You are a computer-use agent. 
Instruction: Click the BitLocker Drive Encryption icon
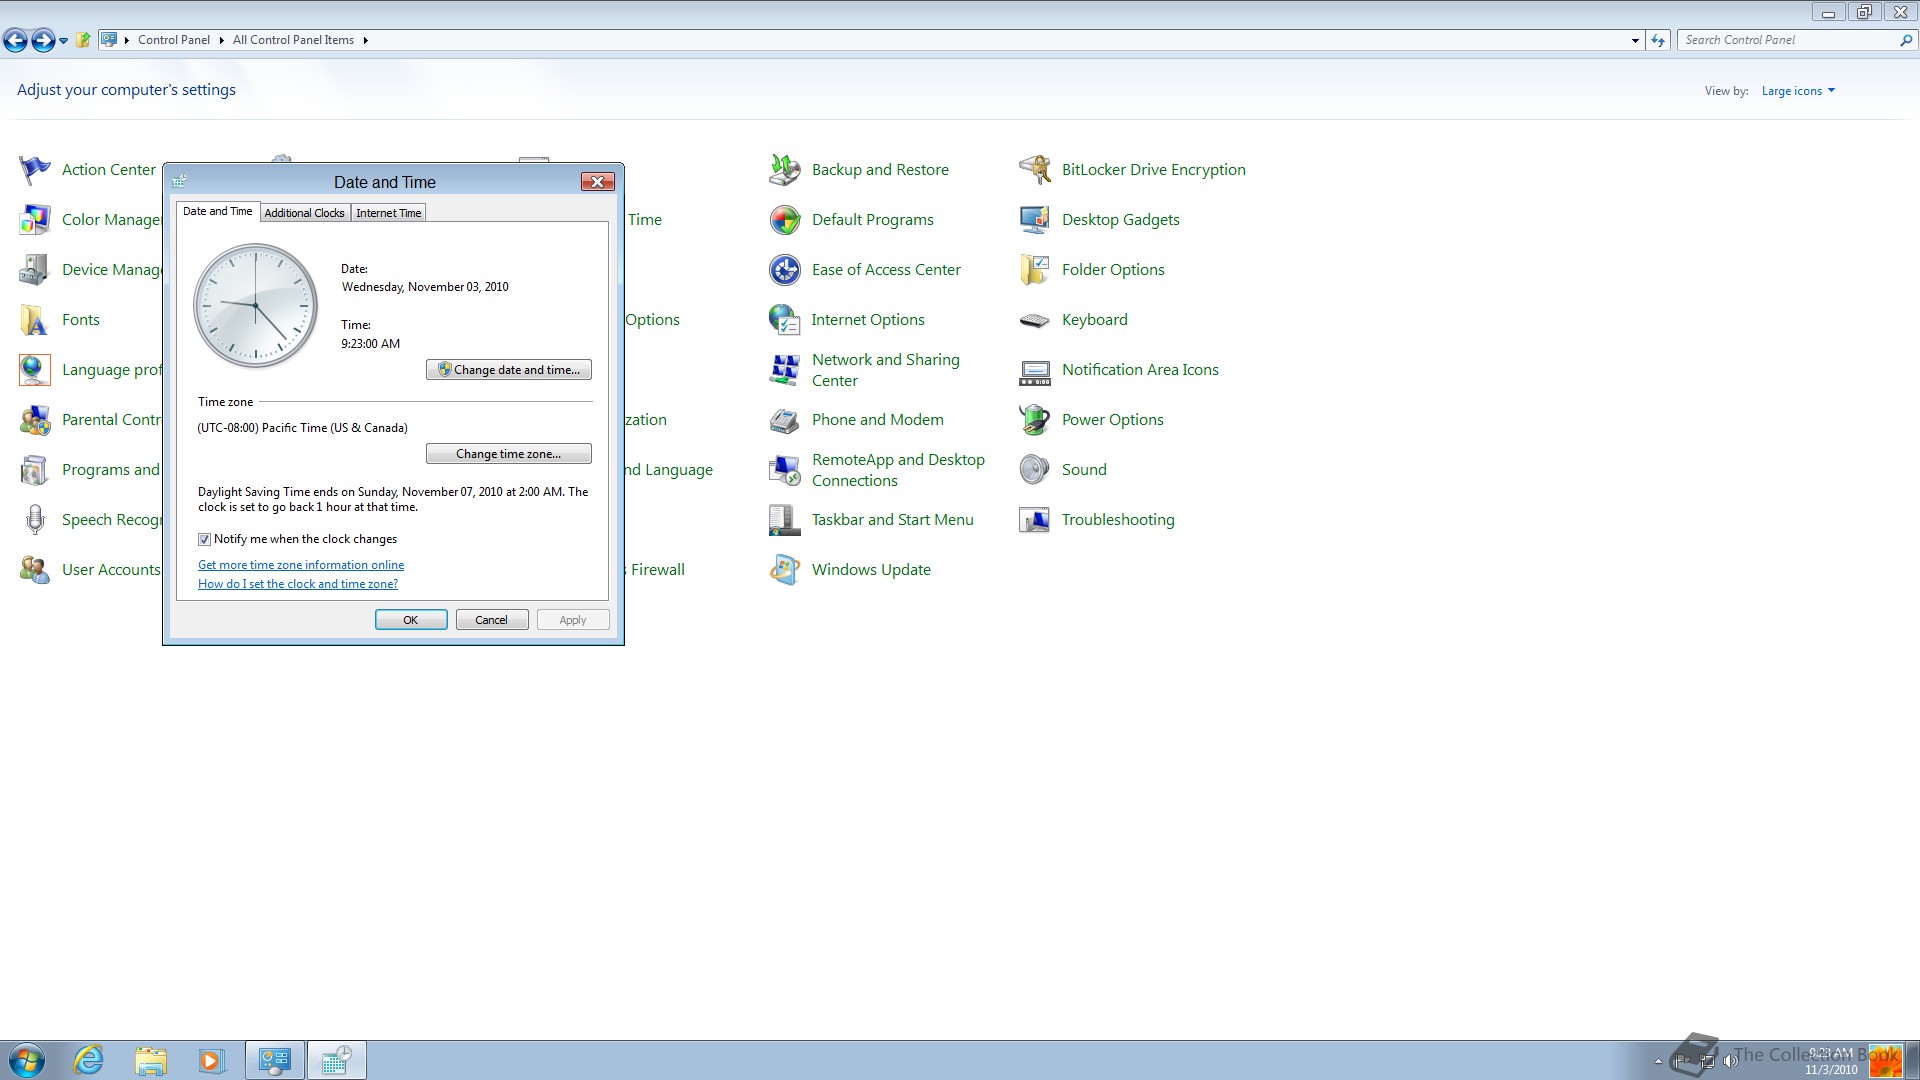point(1035,170)
